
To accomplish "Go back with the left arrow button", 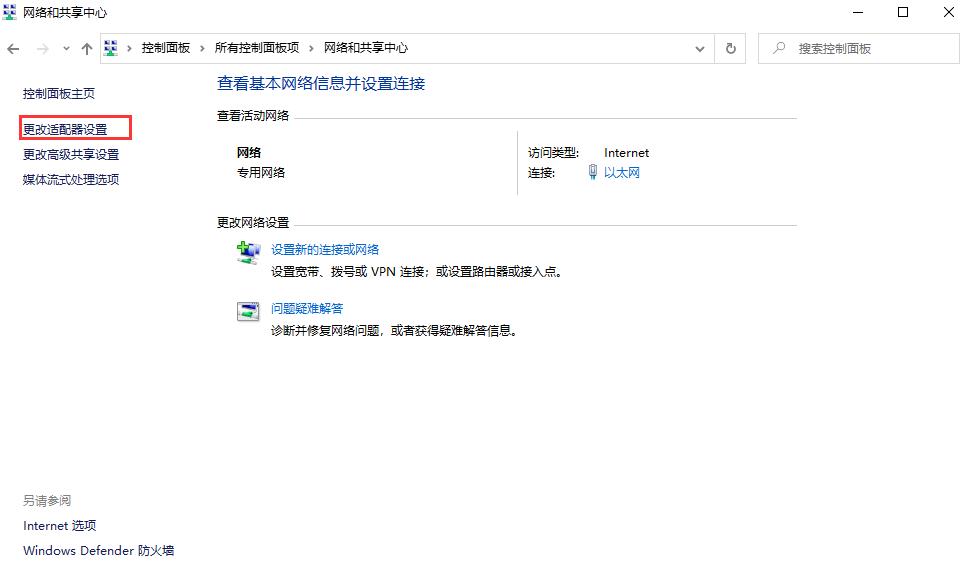I will (x=13, y=49).
